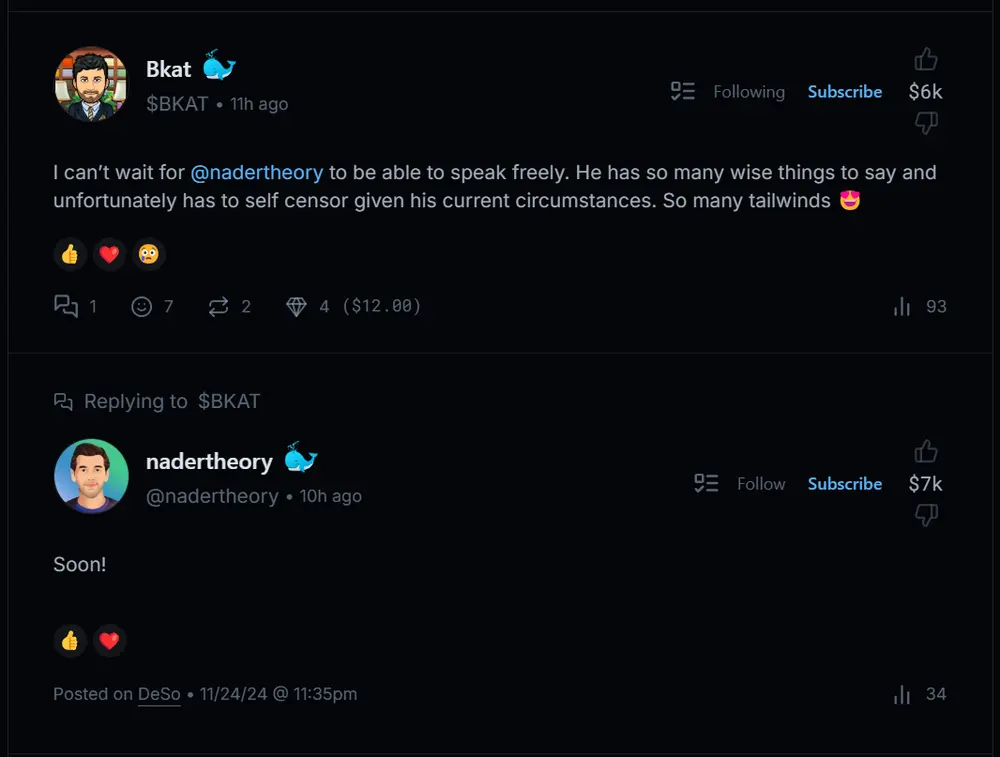The height and width of the screenshot is (757, 1000).
Task: View the 34 impressions stats on the reply
Action: coord(902,694)
